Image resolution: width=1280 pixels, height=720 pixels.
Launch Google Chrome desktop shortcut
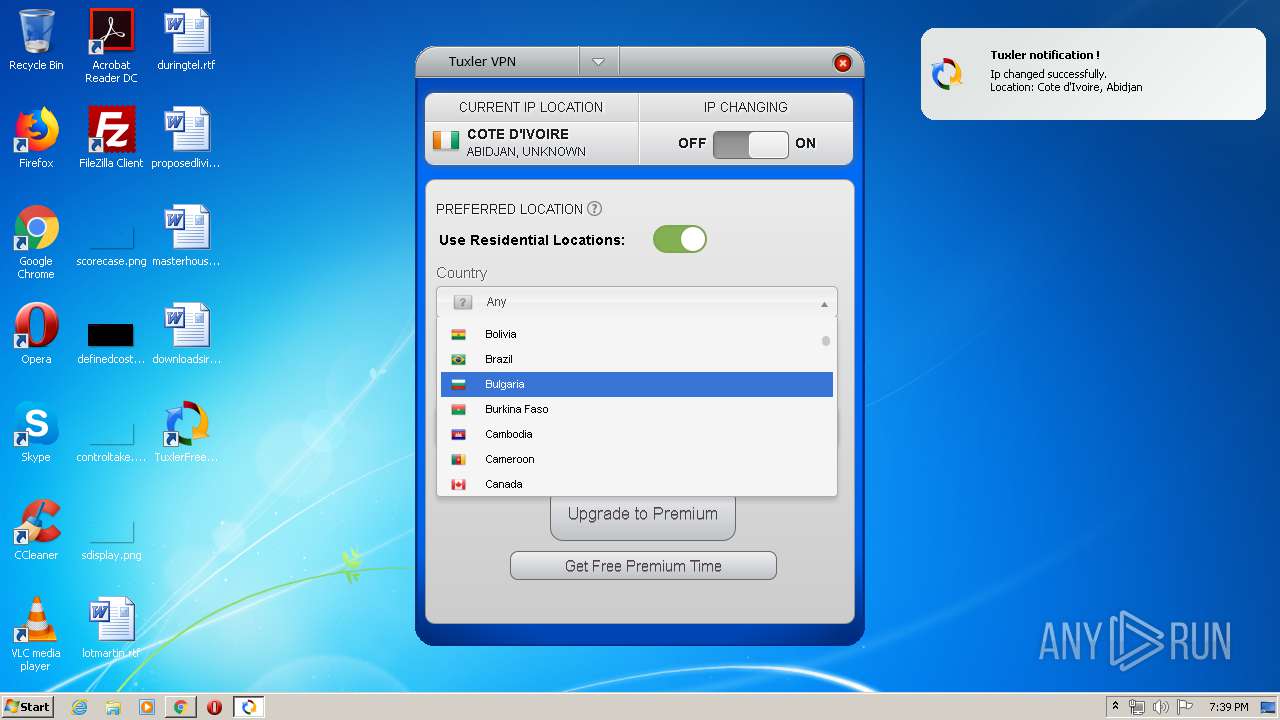point(36,242)
